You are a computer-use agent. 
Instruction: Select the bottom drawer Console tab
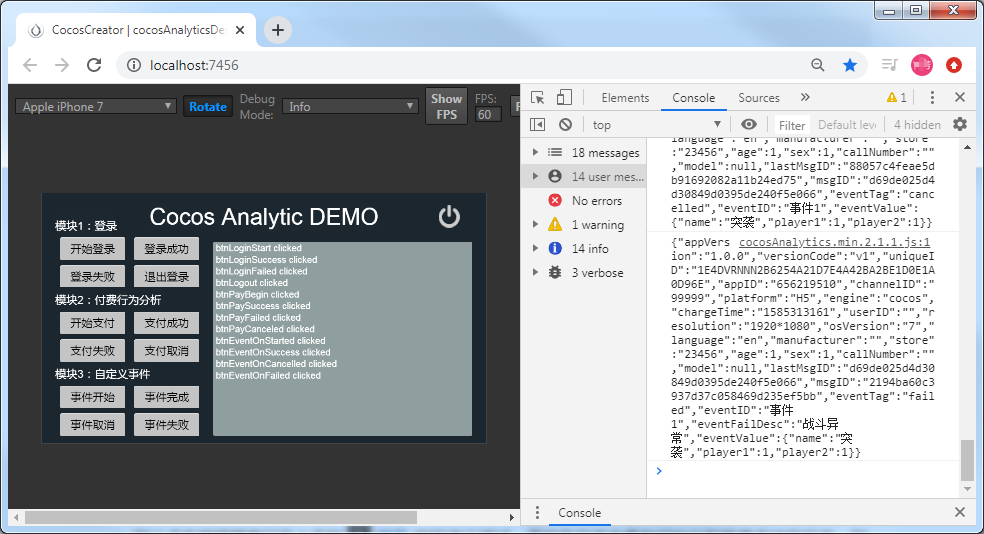click(579, 513)
